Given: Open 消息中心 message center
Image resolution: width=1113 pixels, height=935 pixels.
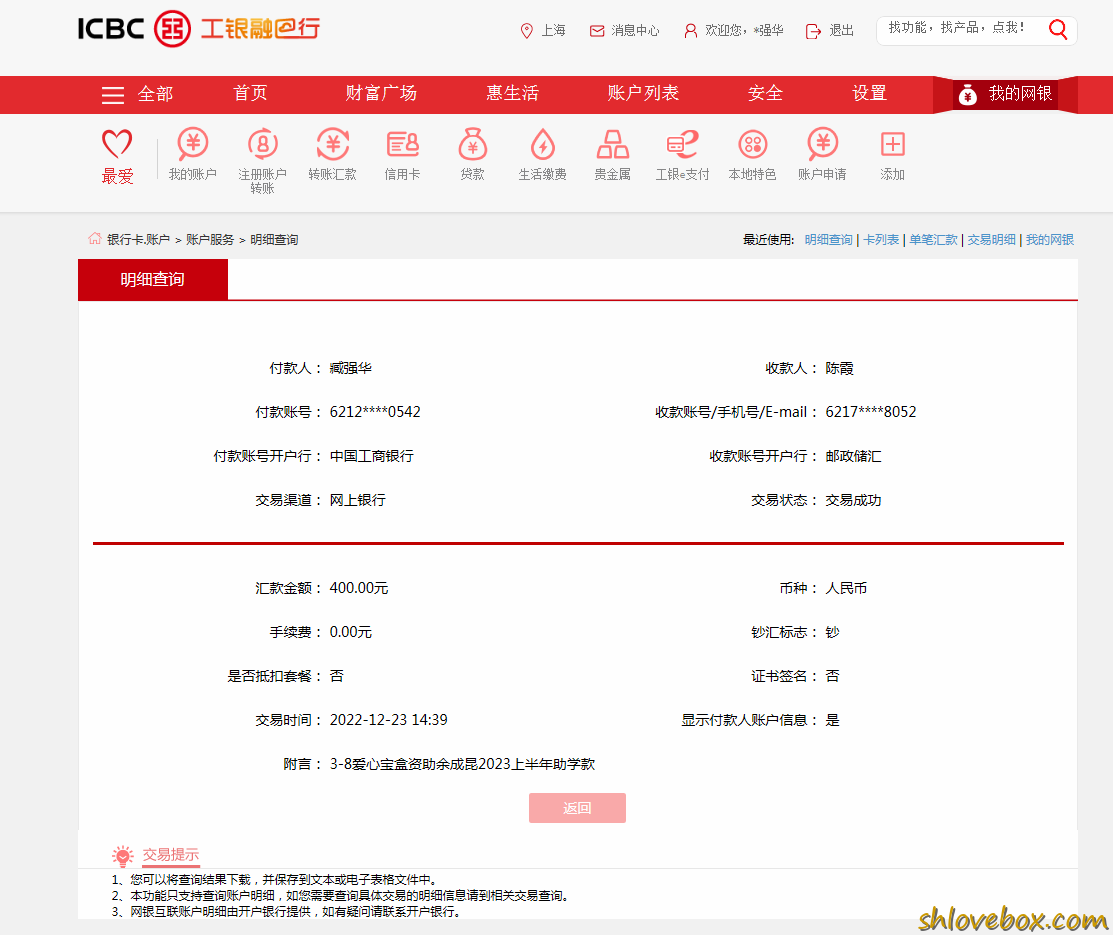Looking at the screenshot, I should pos(625,31).
